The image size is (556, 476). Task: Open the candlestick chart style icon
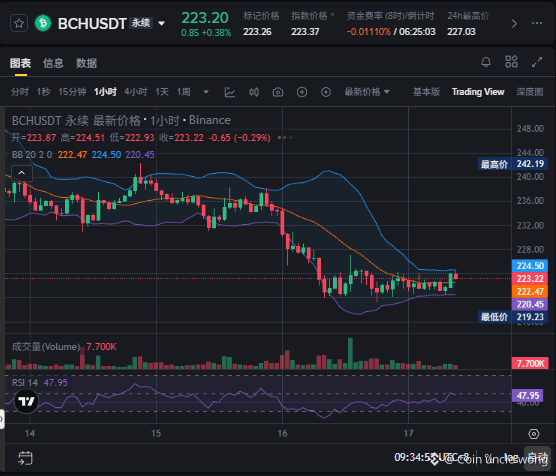(254, 92)
